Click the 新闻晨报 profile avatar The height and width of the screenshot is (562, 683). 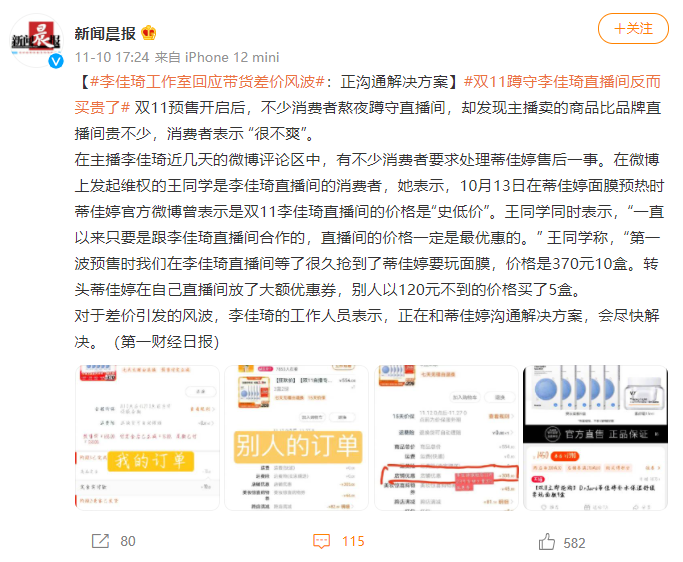(37, 41)
